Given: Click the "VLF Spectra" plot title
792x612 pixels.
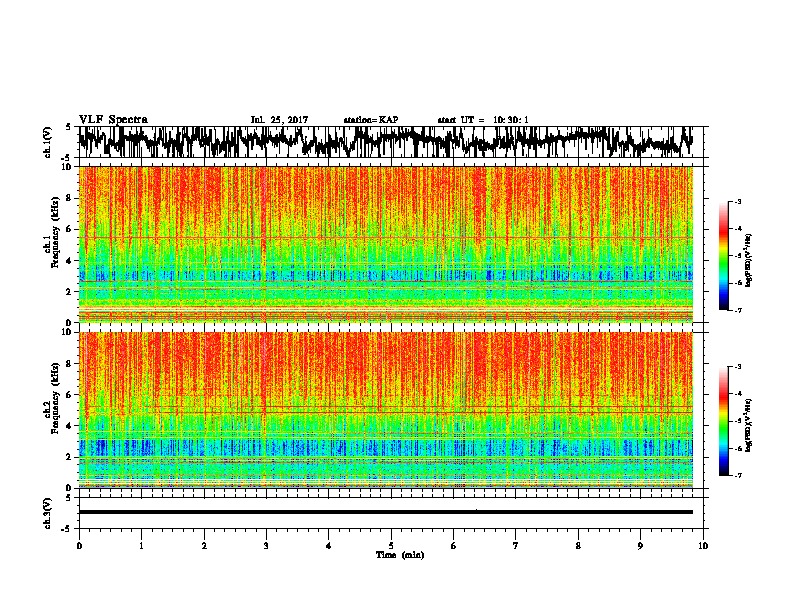Looking at the screenshot, I should pos(113,120).
